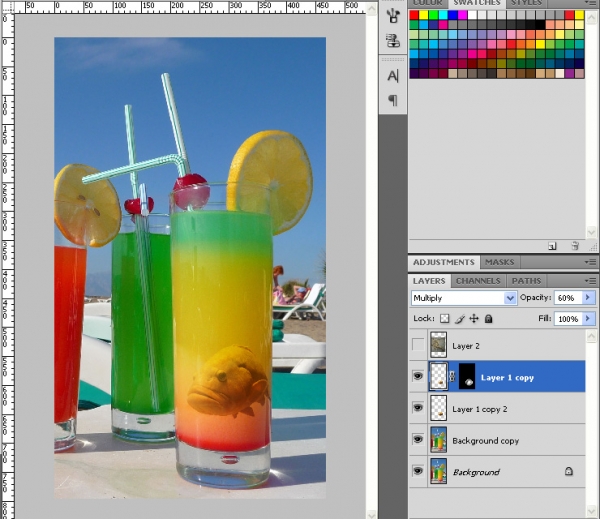Click the Opacity 60% field
Image resolution: width=600 pixels, height=519 pixels.
tap(568, 298)
